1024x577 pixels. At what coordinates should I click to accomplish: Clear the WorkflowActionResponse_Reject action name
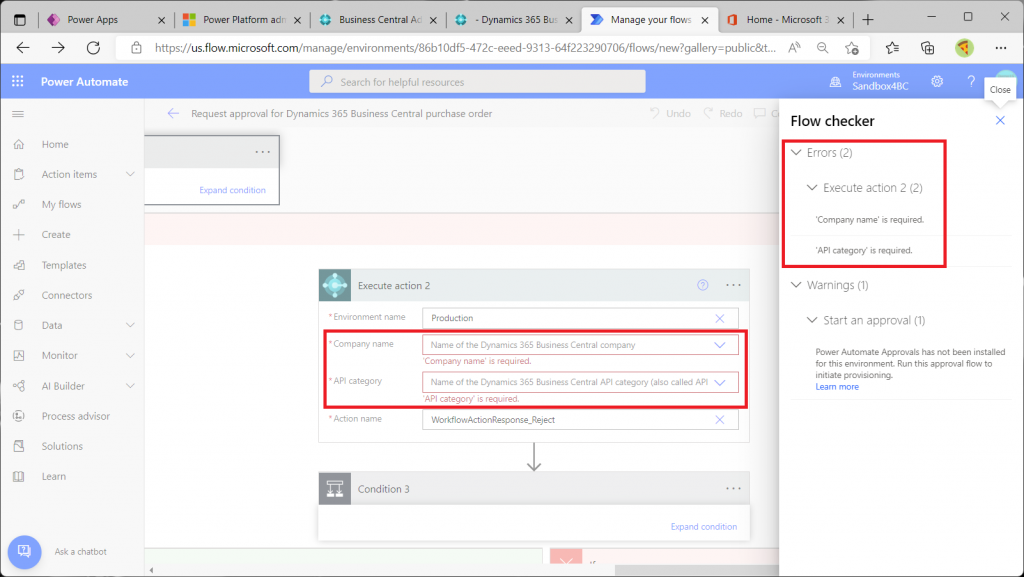(x=720, y=420)
